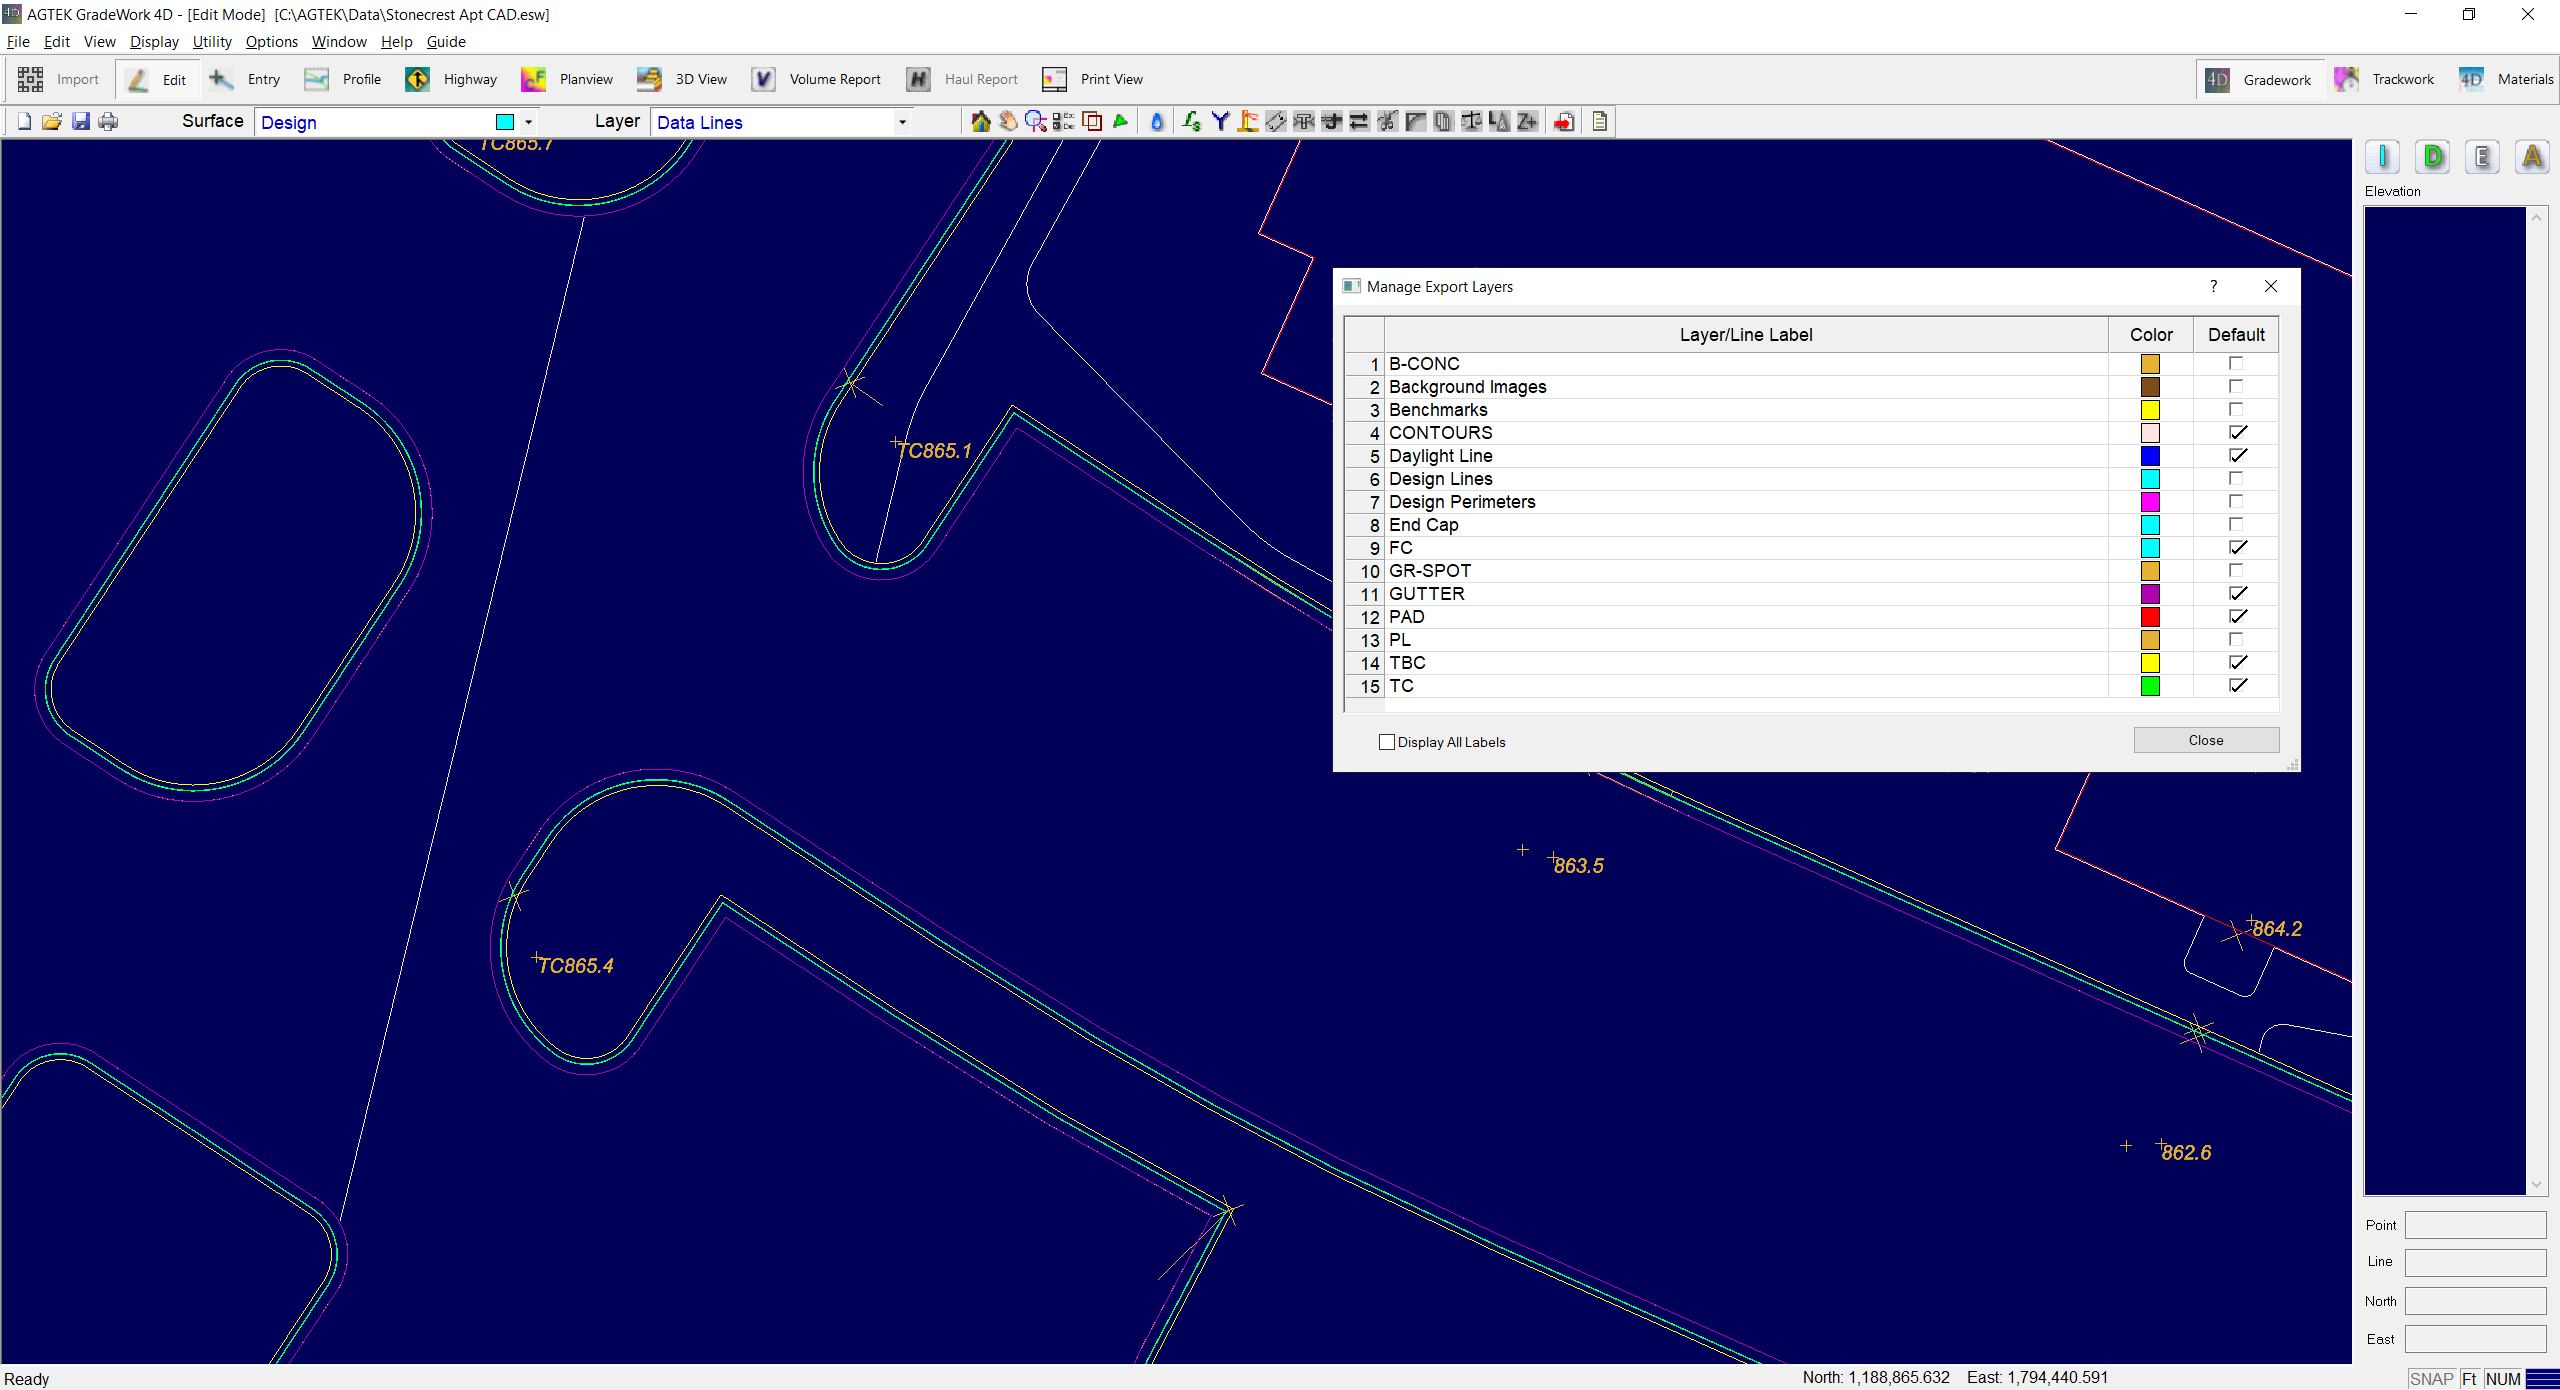Select the Background Images layer row
Image resolution: width=2560 pixels, height=1390 pixels.
1811,387
